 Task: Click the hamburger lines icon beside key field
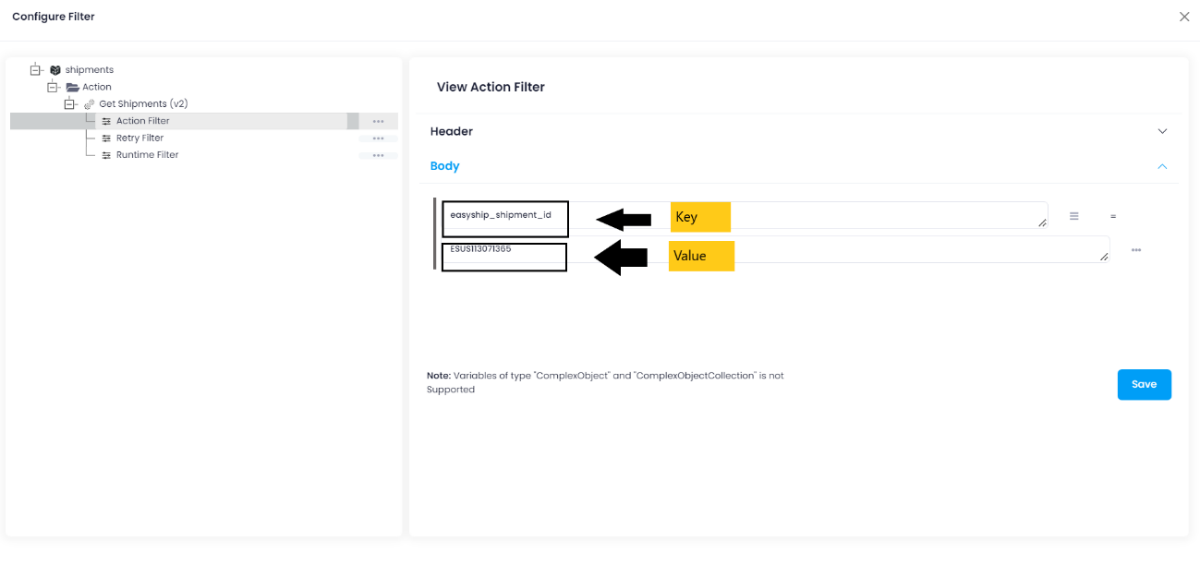click(1074, 216)
